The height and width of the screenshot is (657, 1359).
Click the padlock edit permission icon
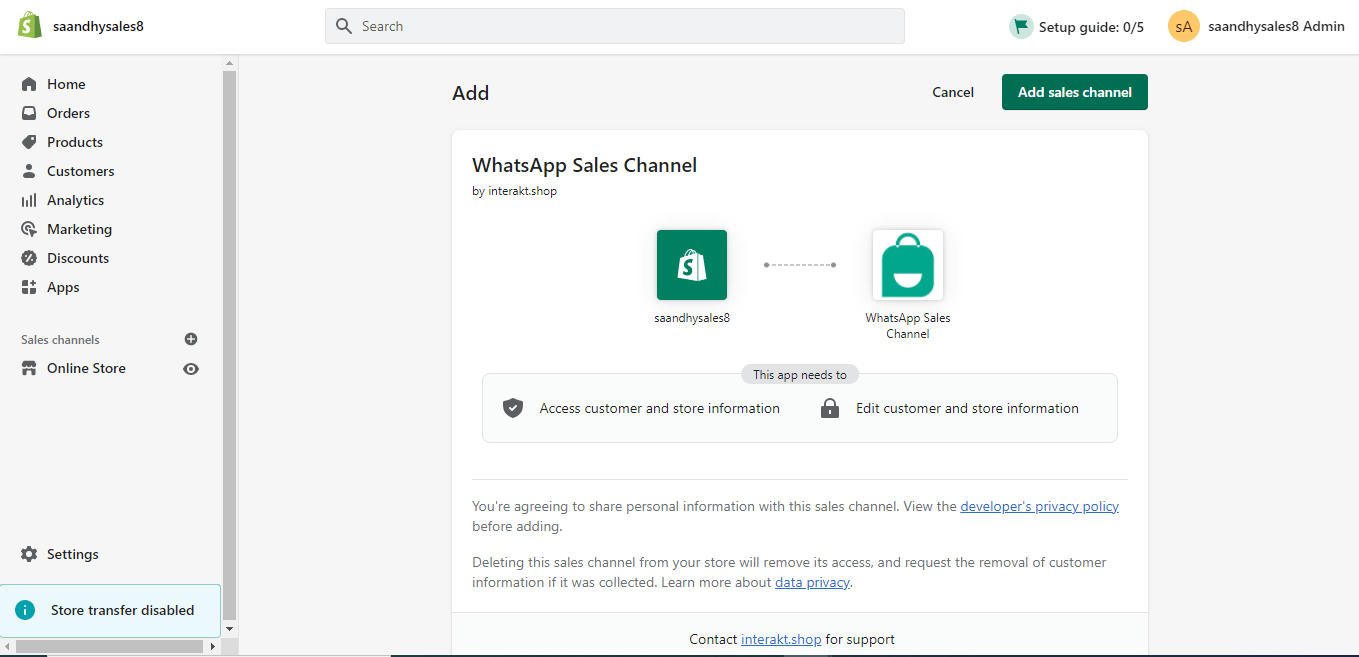(830, 408)
